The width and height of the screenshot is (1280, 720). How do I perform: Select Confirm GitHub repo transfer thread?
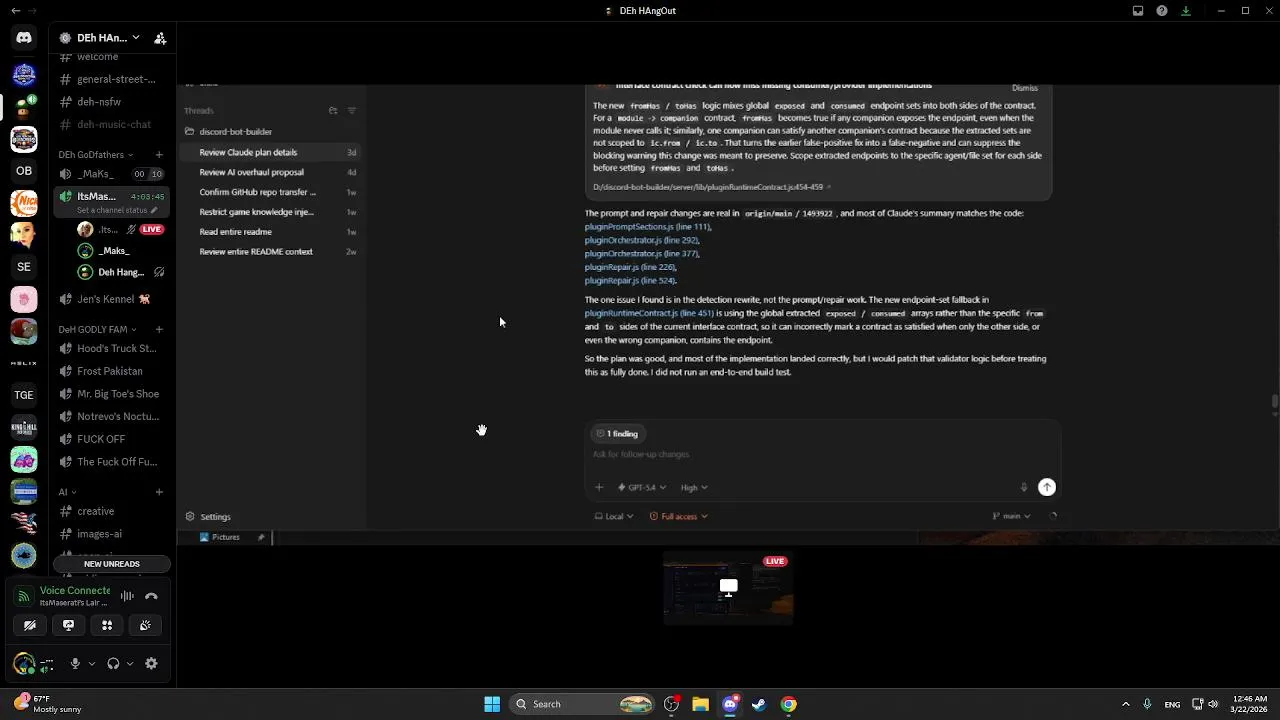[270, 192]
